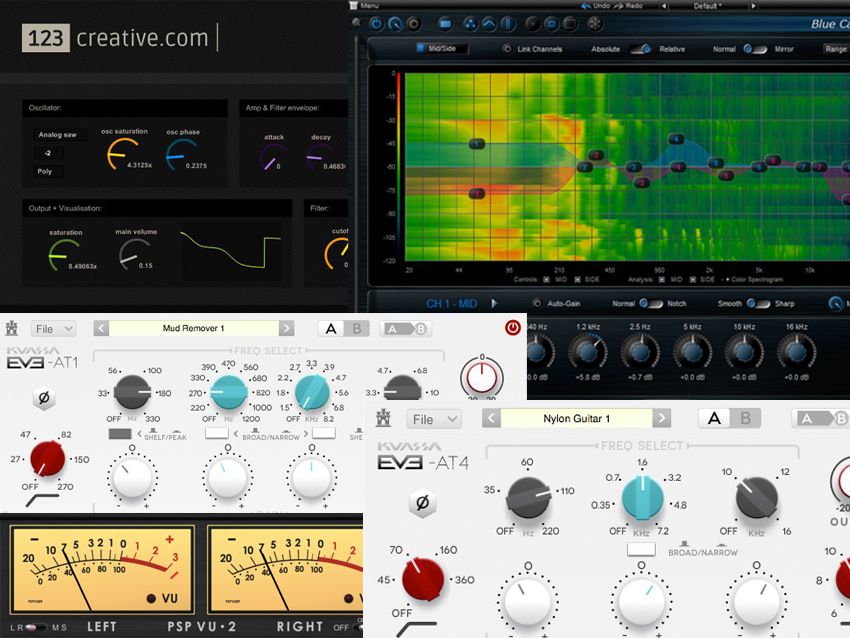
Task: Click the freeze (snowflake) icon in Blue Cat toolbar
Action: point(595,22)
